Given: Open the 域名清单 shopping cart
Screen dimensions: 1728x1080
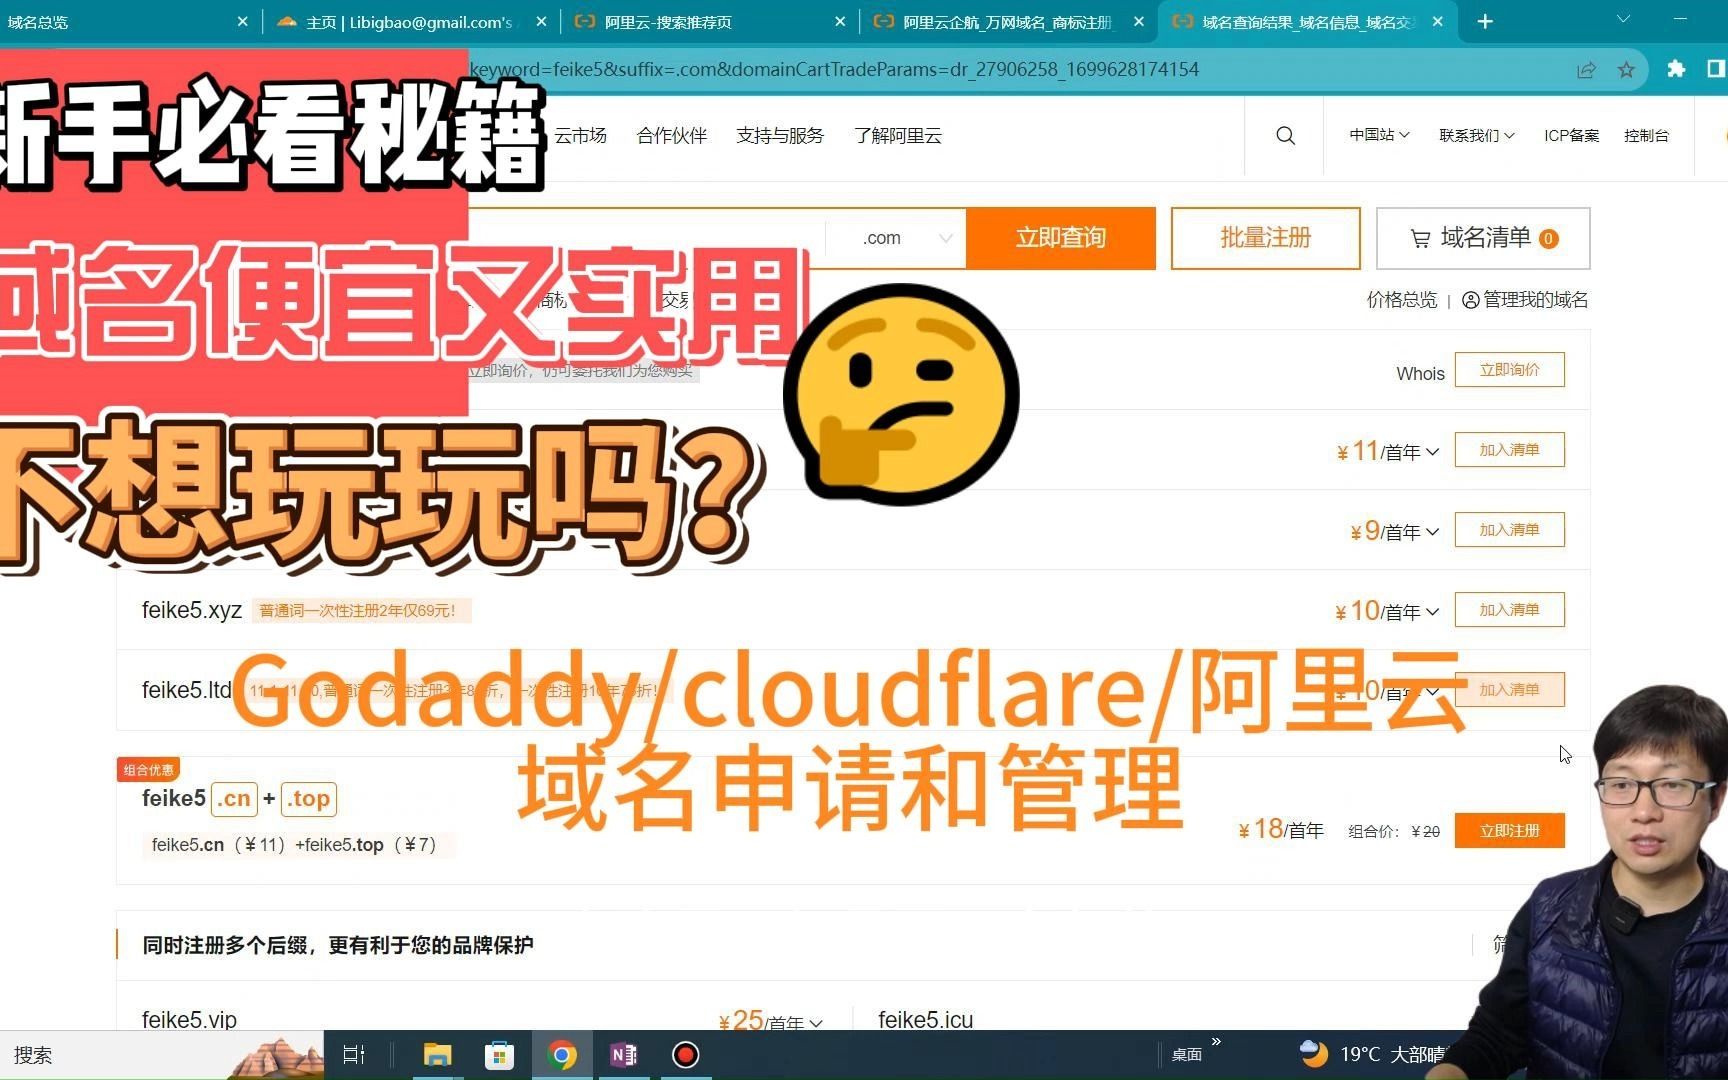Looking at the screenshot, I should [1482, 238].
